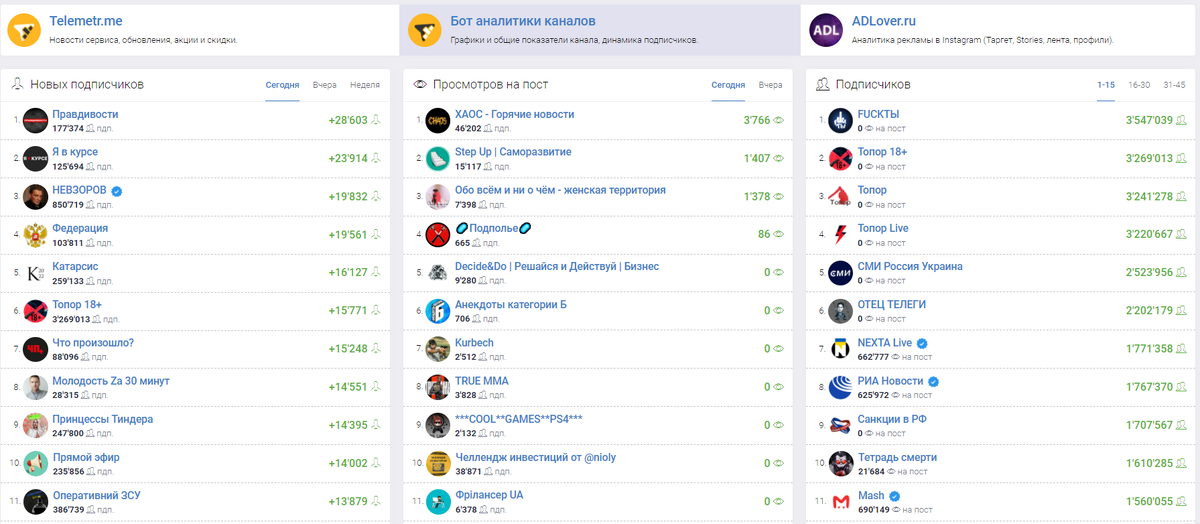1200x524 pixels.
Task: Click the +13'879 gain for Оперативний ЗСУ
Action: tap(348, 501)
